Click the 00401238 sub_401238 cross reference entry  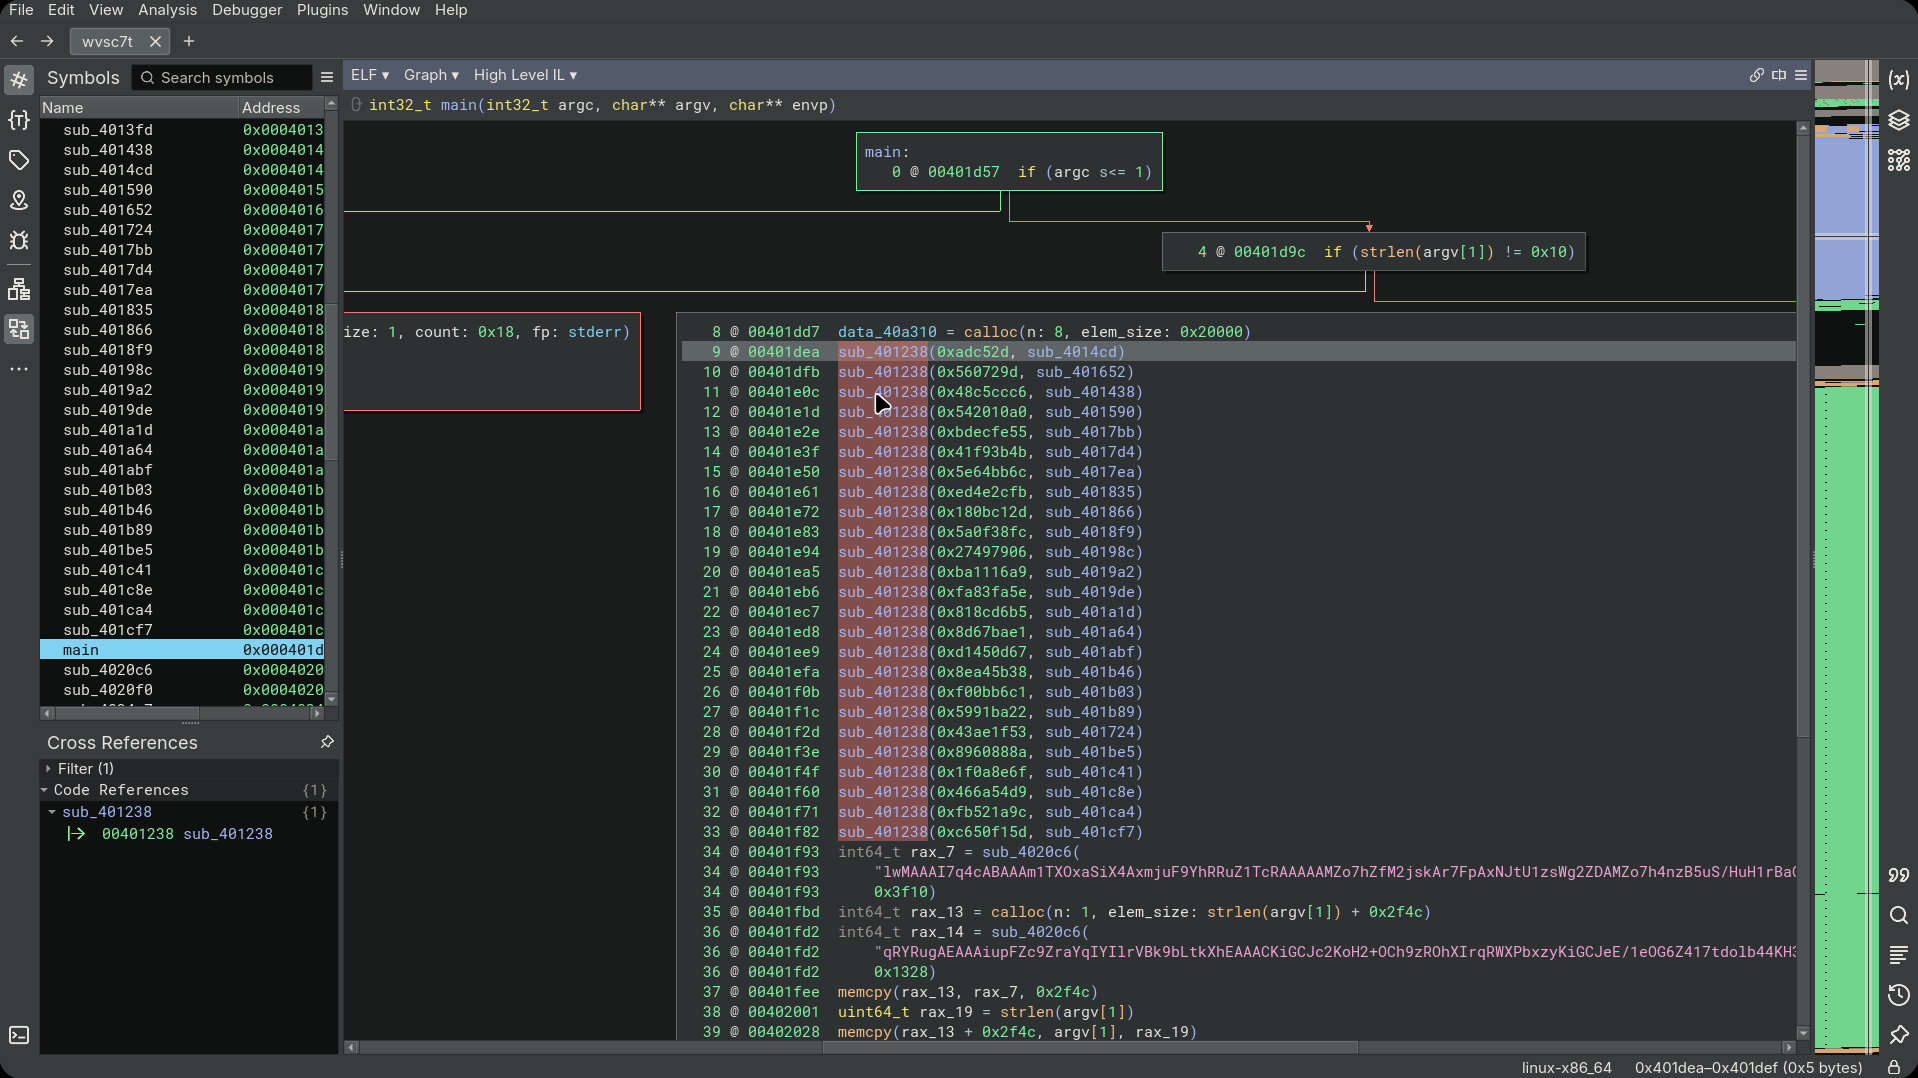click(187, 834)
